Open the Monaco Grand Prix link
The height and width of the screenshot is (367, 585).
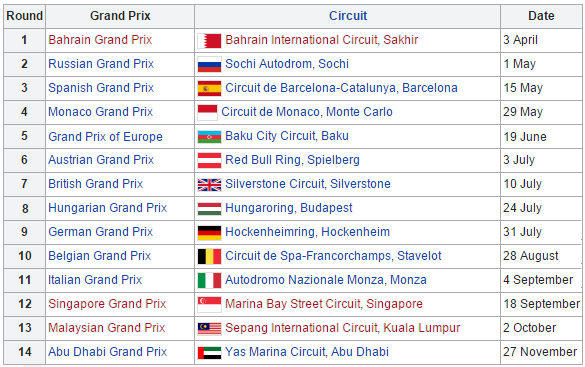tap(100, 112)
